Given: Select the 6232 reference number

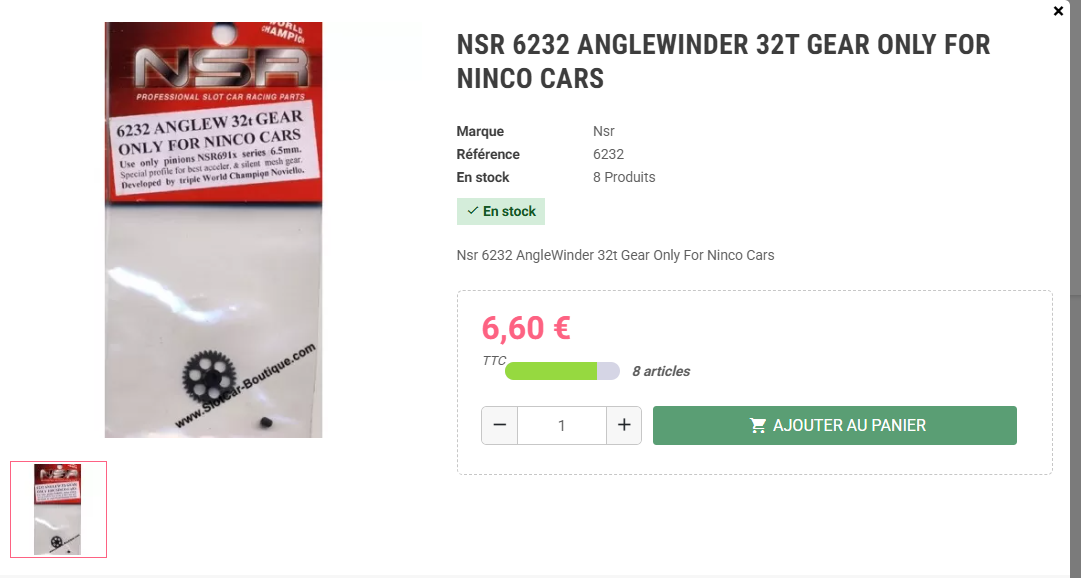Looking at the screenshot, I should coord(608,154).
